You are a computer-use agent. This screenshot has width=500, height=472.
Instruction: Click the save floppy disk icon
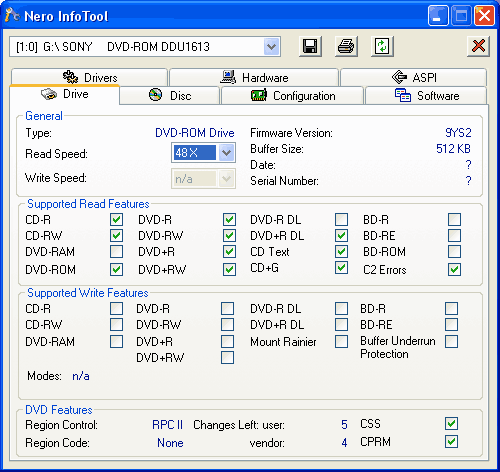pos(310,46)
